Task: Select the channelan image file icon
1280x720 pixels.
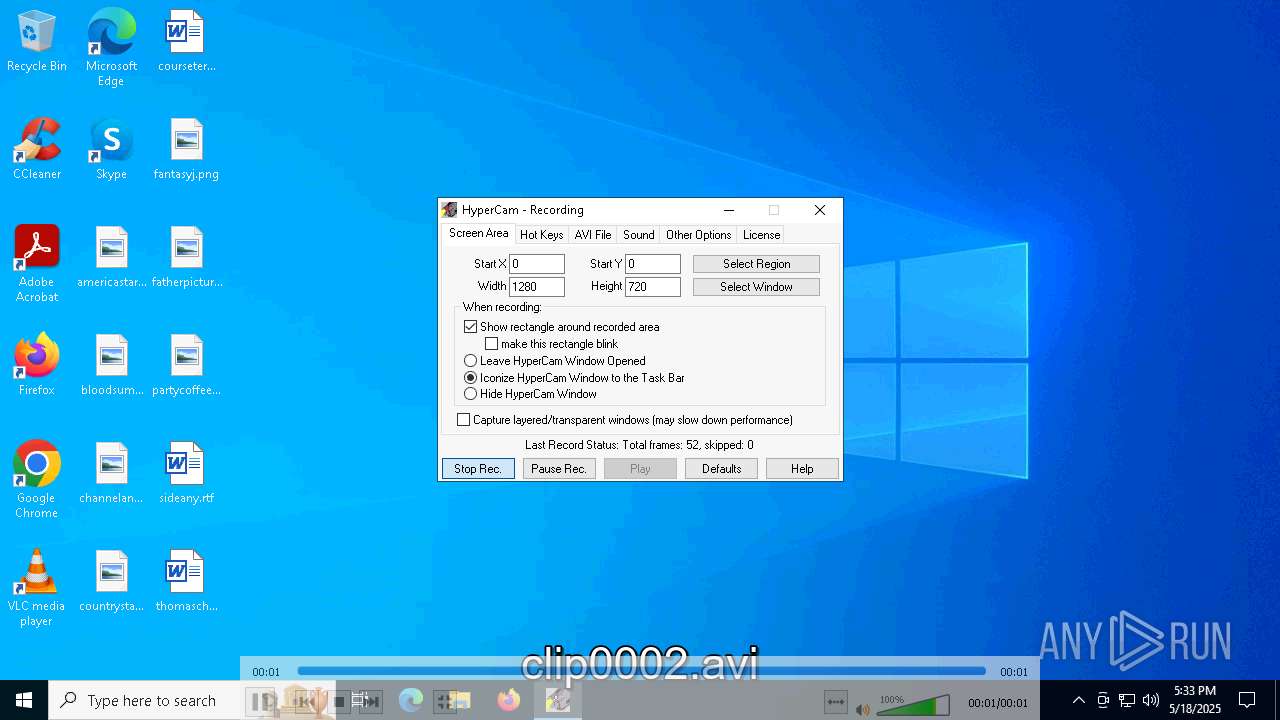Action: [x=112, y=473]
